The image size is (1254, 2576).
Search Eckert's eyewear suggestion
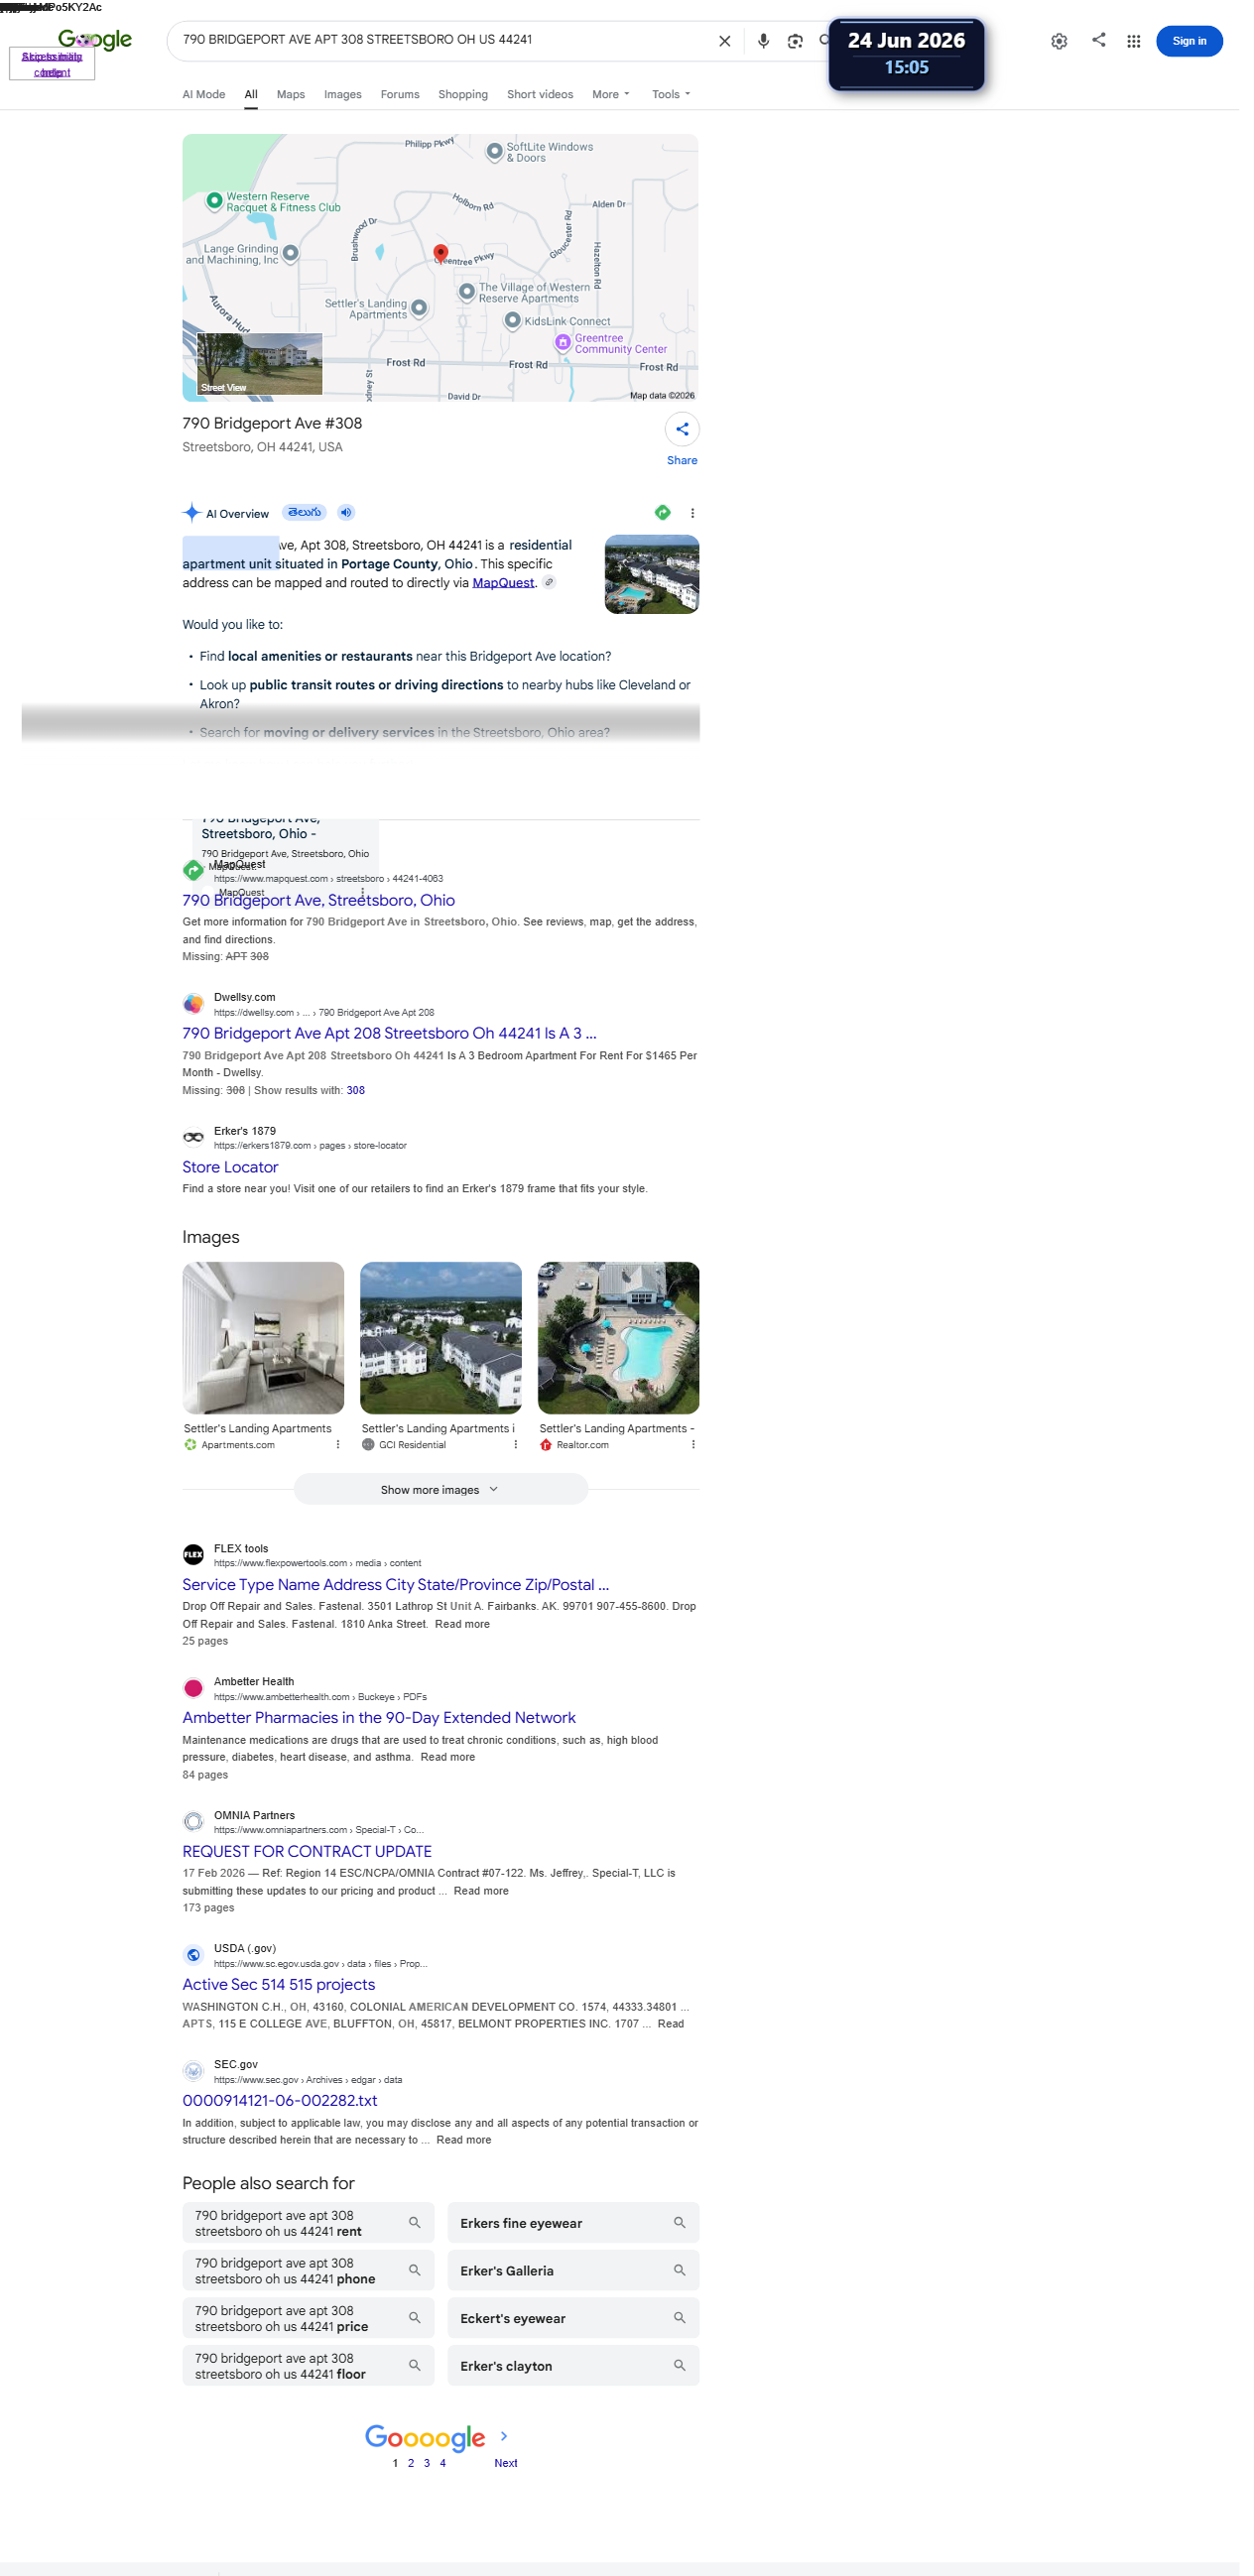(579, 2344)
